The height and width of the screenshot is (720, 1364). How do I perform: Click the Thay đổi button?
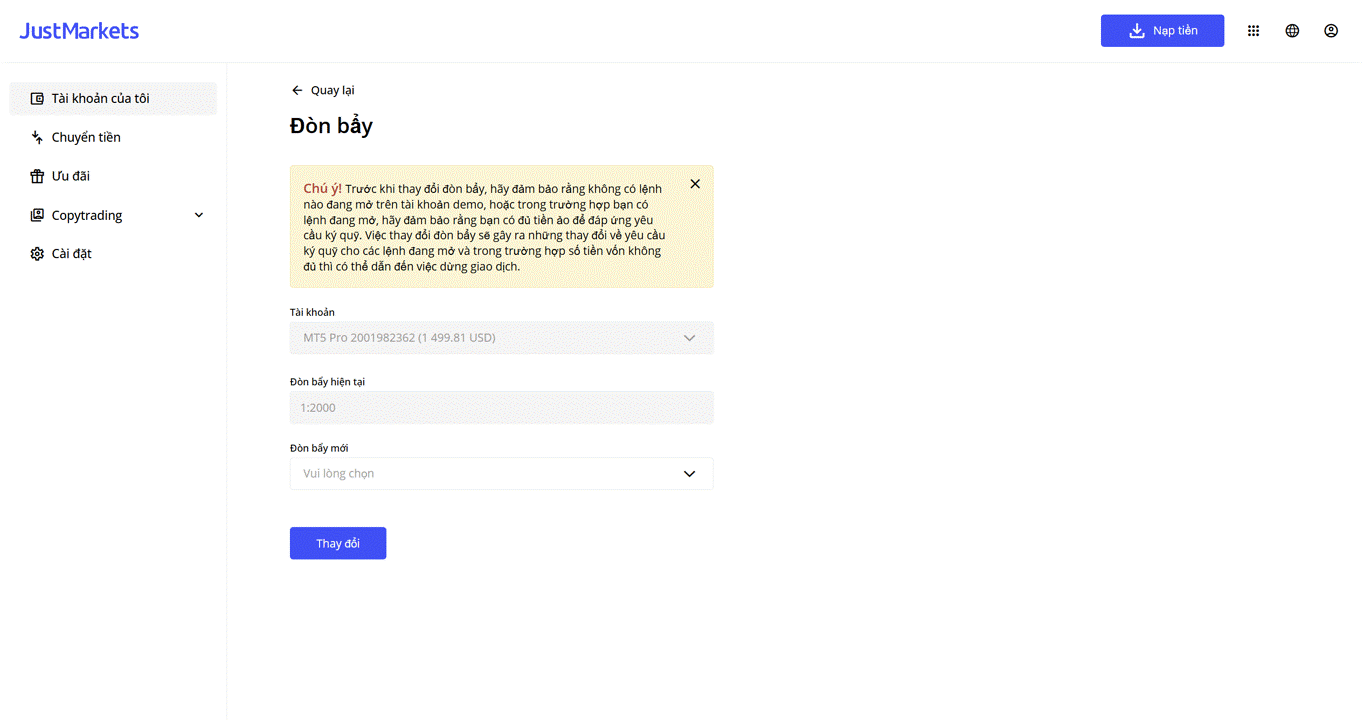point(338,543)
